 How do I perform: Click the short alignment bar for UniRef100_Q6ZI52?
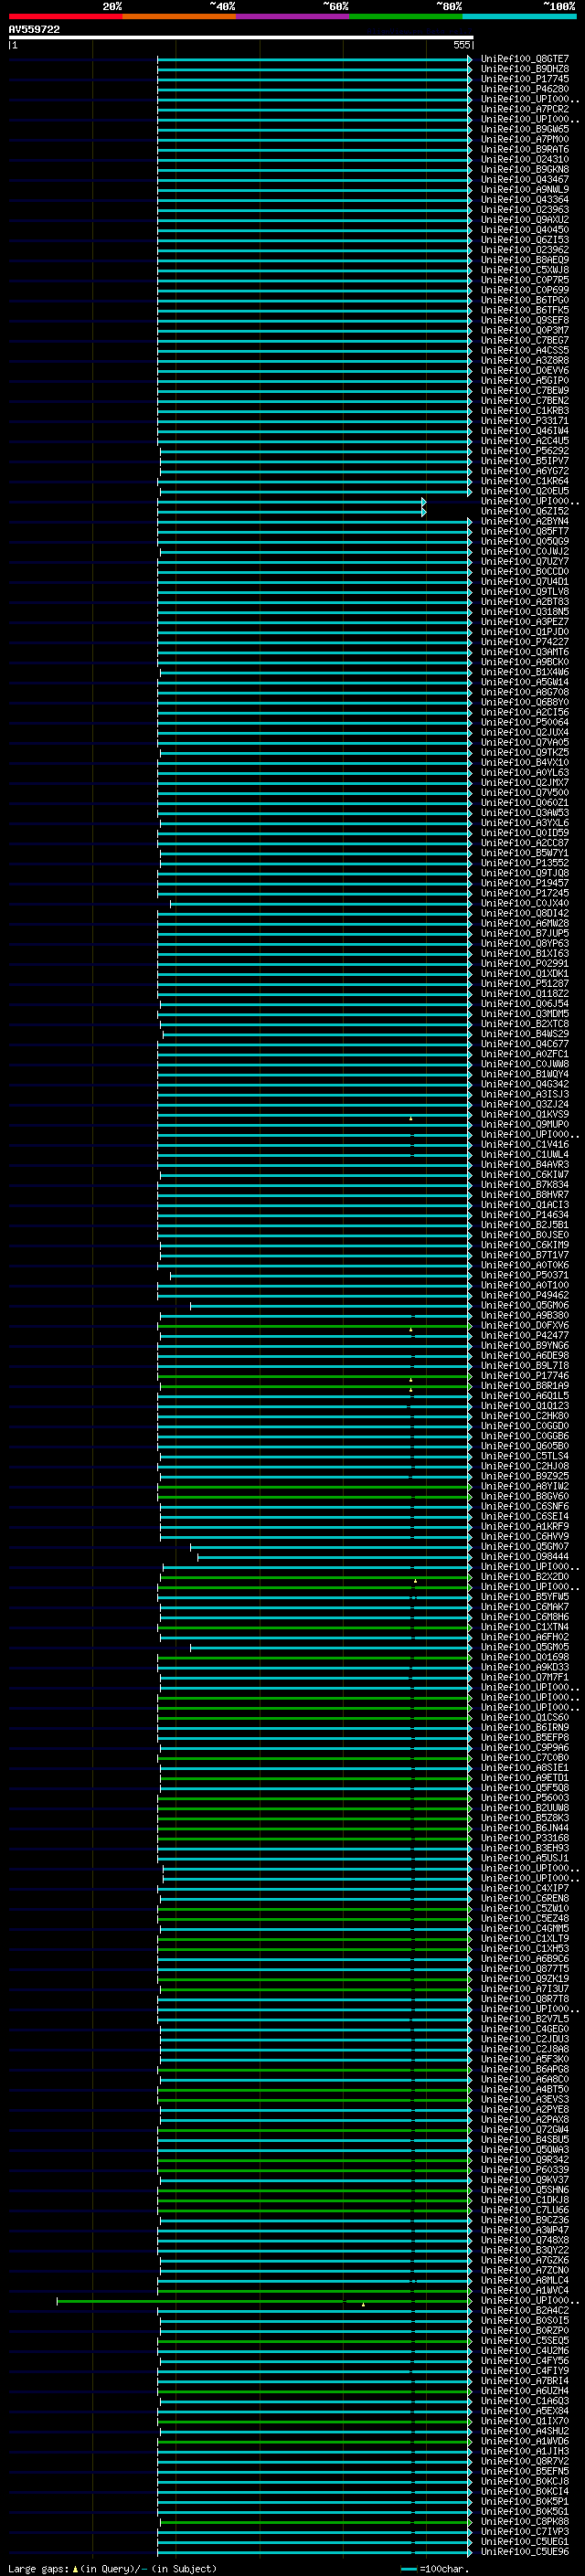[291, 512]
